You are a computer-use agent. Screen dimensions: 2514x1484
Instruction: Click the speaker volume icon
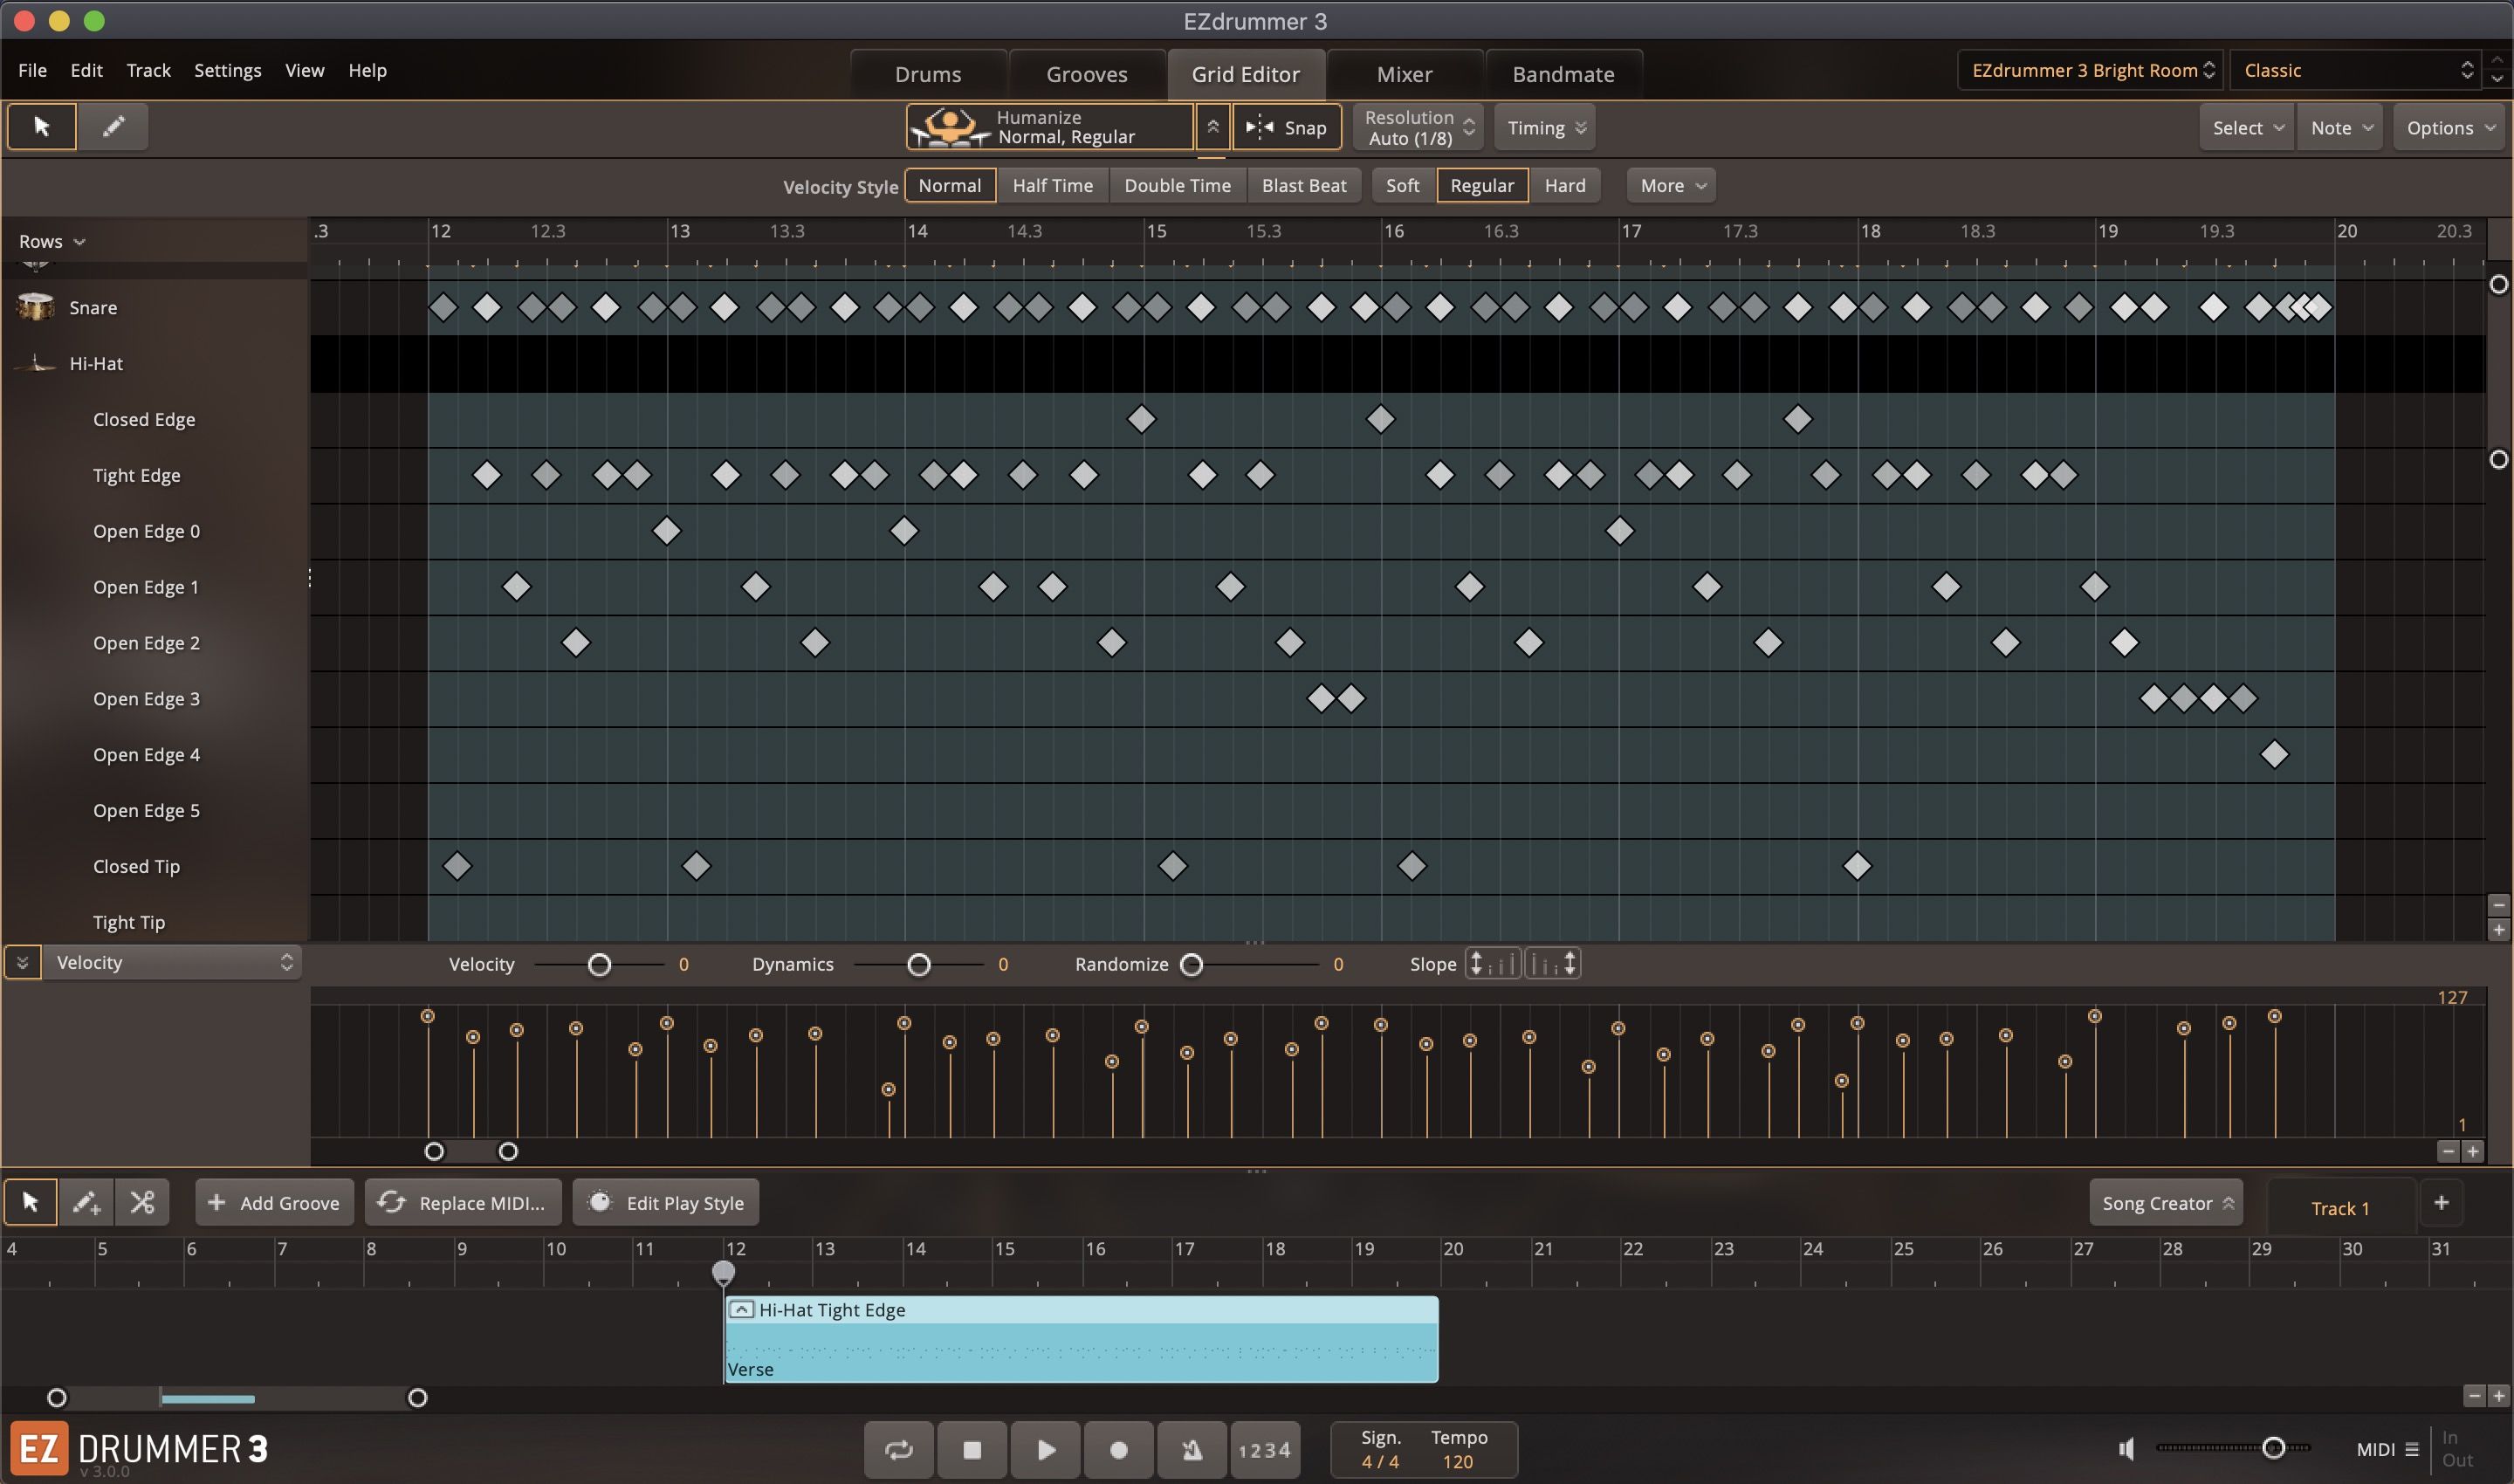[2127, 1448]
